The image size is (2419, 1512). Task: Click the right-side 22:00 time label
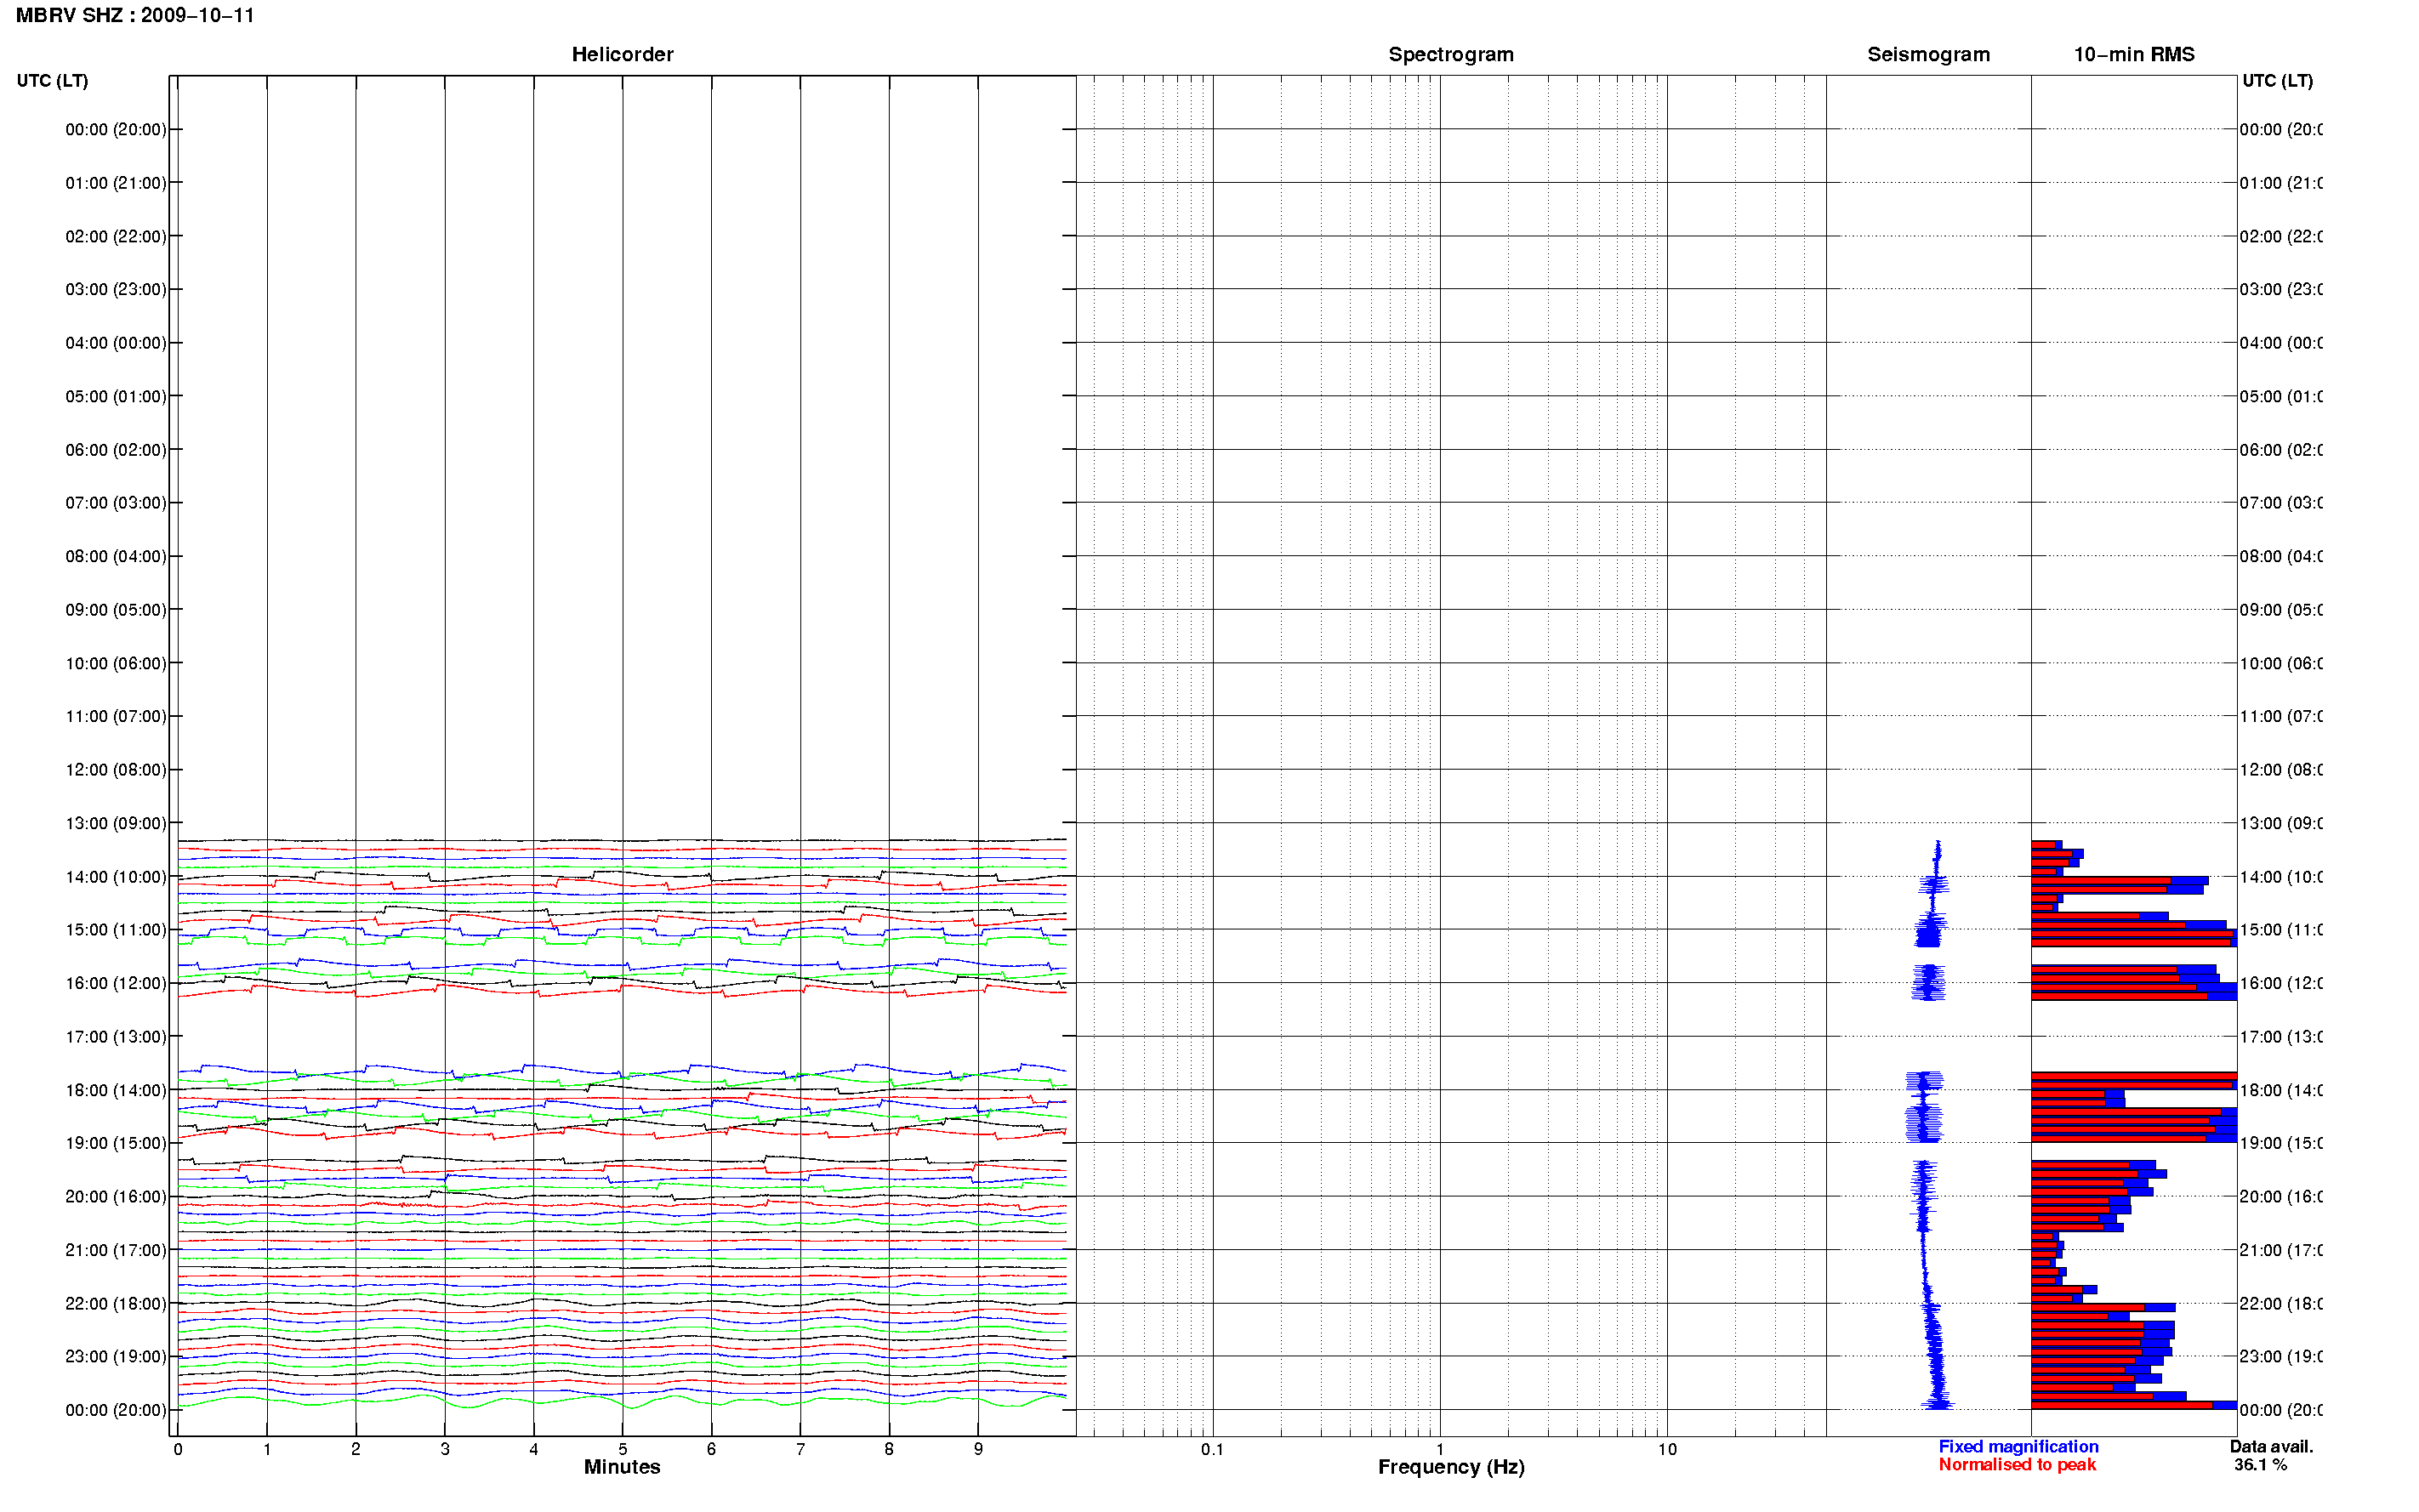(2281, 1304)
